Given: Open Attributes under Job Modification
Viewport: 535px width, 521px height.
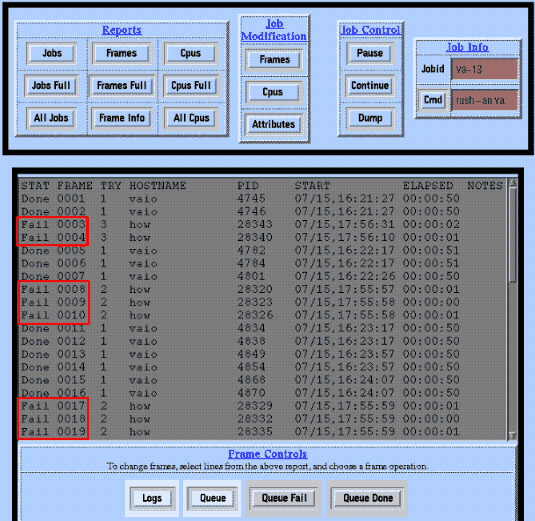Looking at the screenshot, I should [273, 124].
